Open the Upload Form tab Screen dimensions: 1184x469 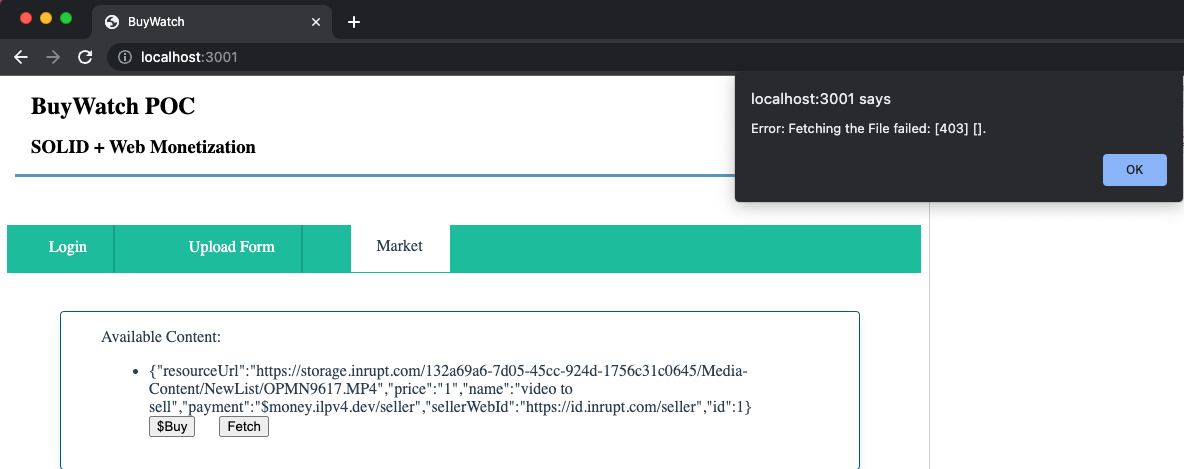pyautogui.click(x=232, y=247)
